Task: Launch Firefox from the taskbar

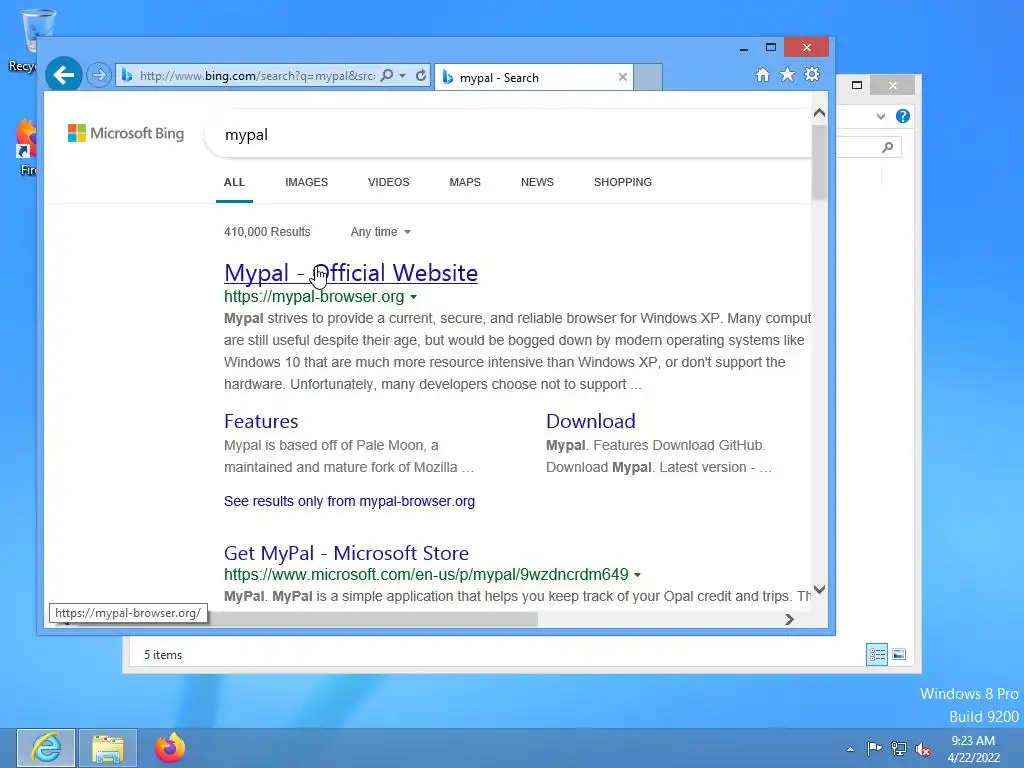Action: pos(170,748)
